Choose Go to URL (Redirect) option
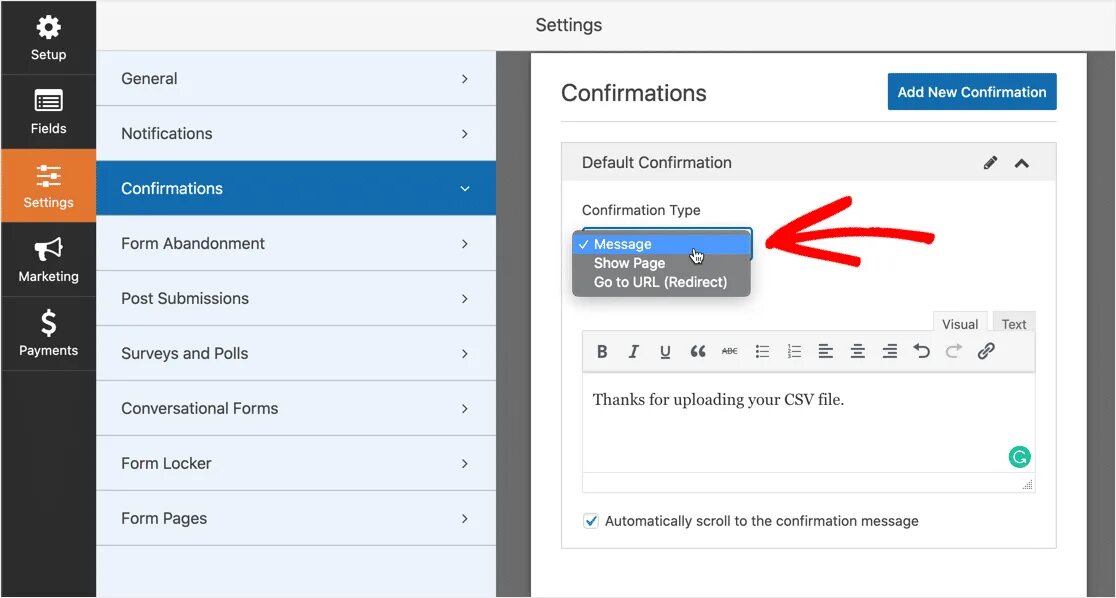This screenshot has width=1116, height=598. click(x=660, y=282)
